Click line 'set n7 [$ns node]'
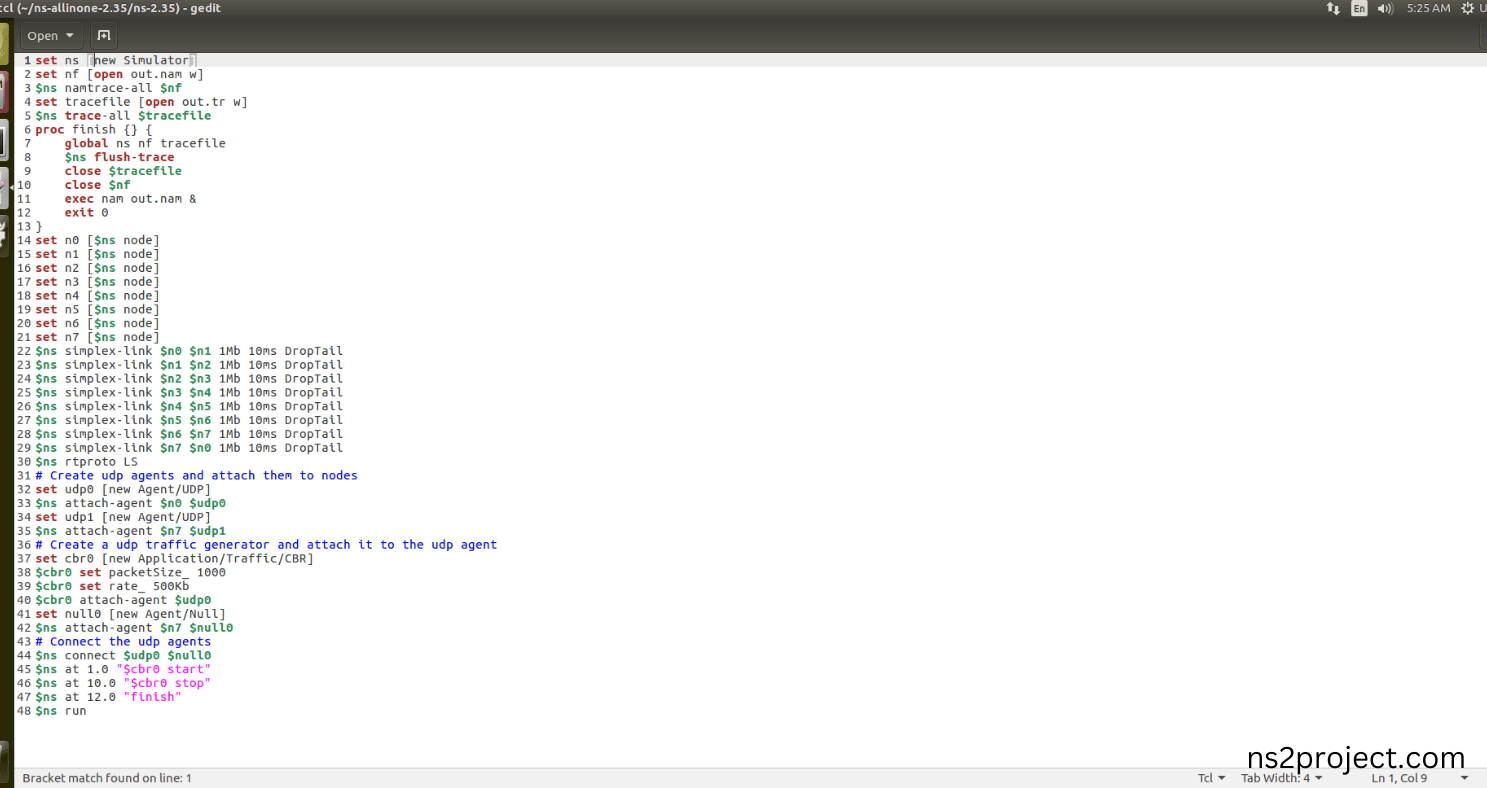Image resolution: width=1487 pixels, height=788 pixels. coord(97,337)
